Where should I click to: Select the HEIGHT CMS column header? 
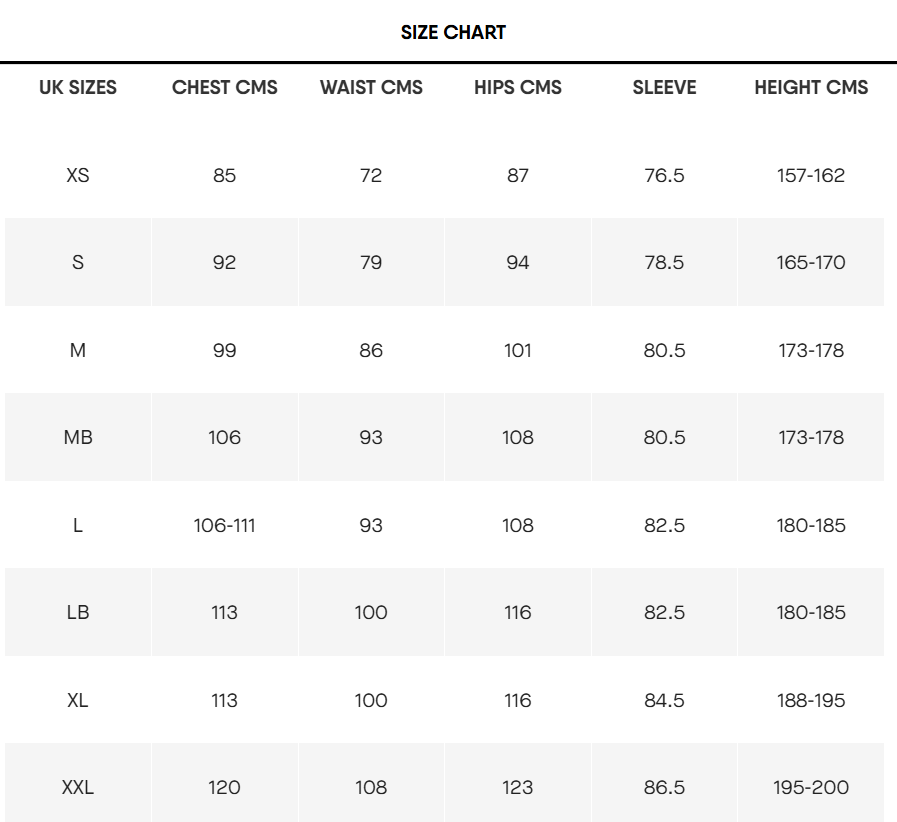click(x=811, y=88)
